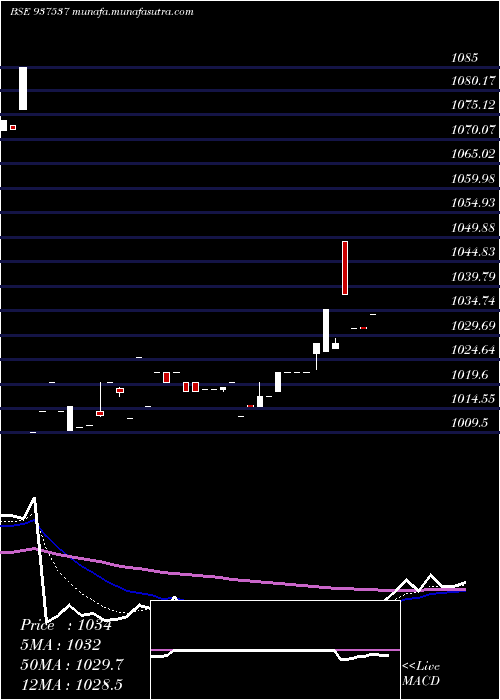Click the 1075.12 price axis label

click(473, 105)
